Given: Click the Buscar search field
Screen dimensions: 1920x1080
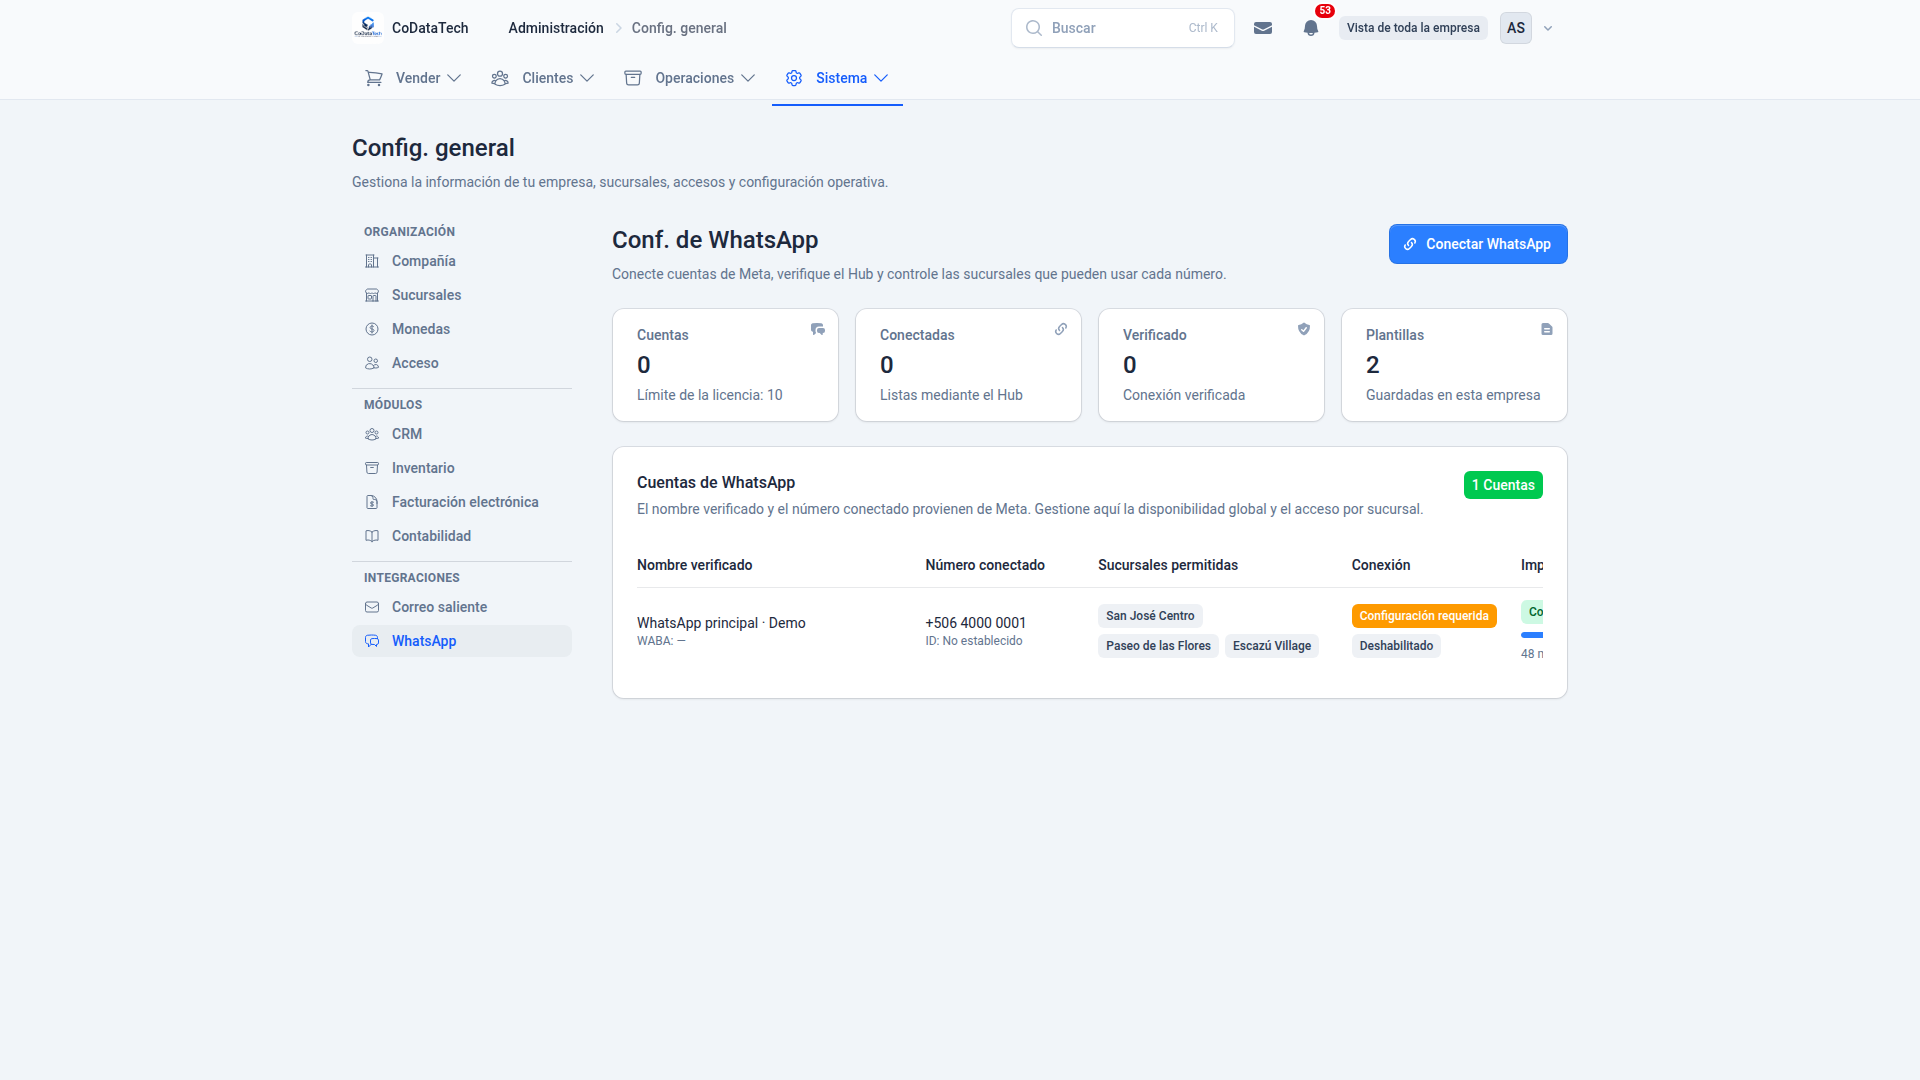Looking at the screenshot, I should [x=1123, y=28].
